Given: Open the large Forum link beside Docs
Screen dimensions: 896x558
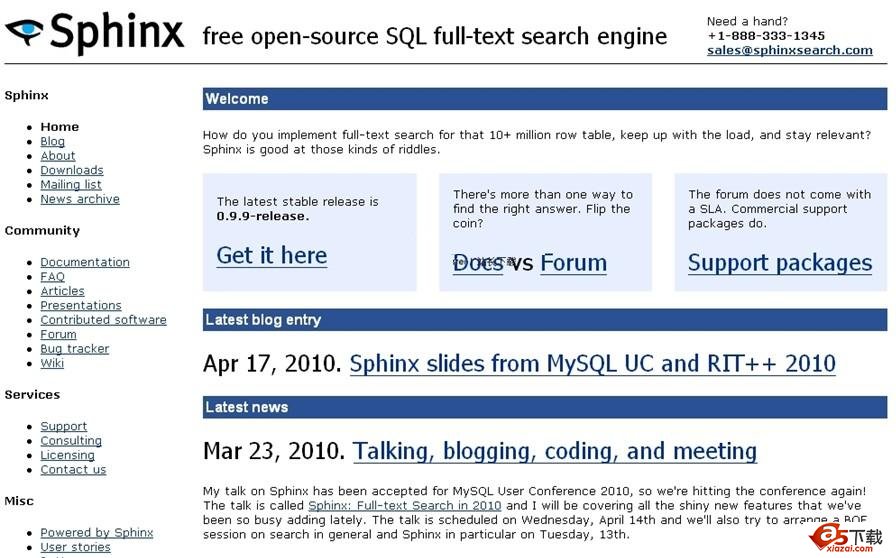Looking at the screenshot, I should click(x=573, y=263).
